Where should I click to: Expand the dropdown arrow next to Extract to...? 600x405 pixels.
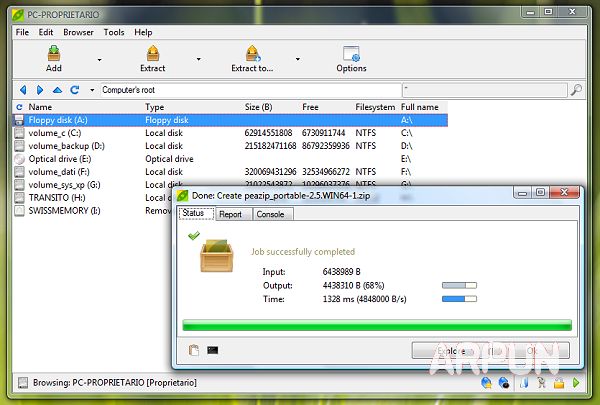[297, 60]
